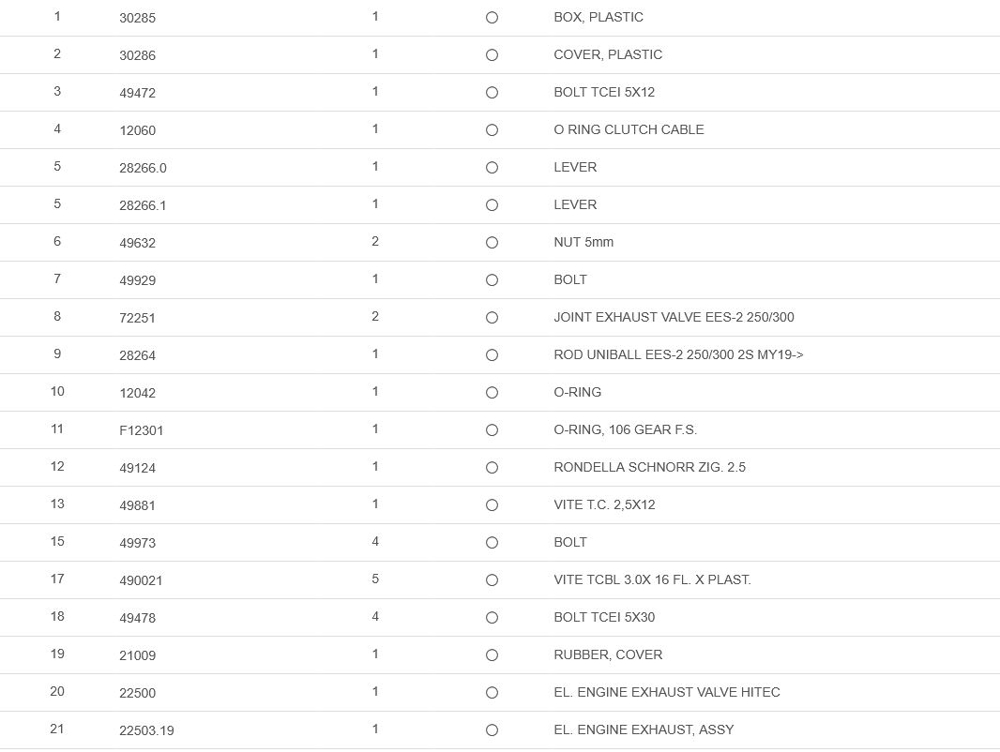Click the O-RING, 106 GEAR F.S. text
This screenshot has width=1000, height=752.
[x=625, y=430]
